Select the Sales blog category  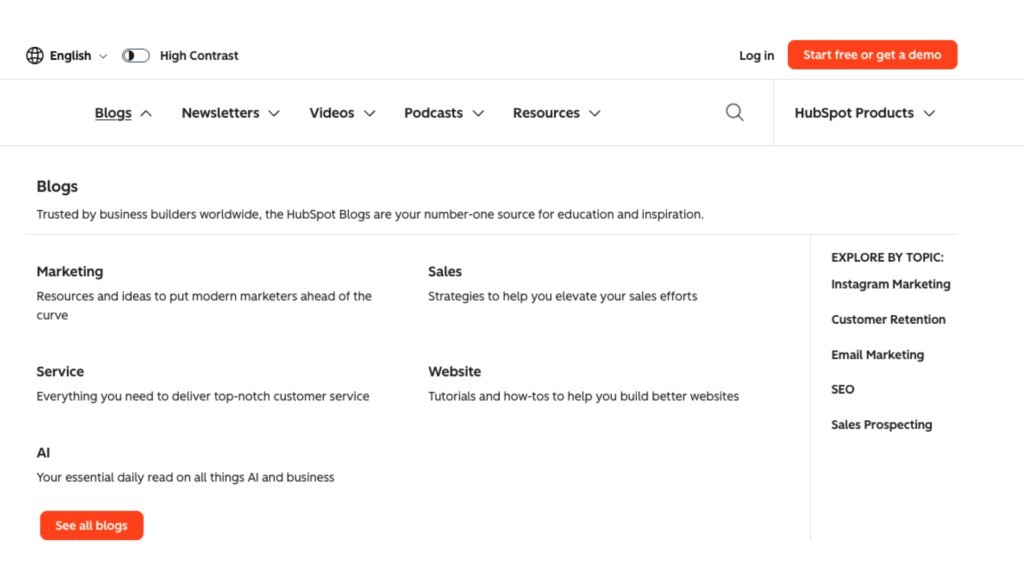[x=444, y=271]
